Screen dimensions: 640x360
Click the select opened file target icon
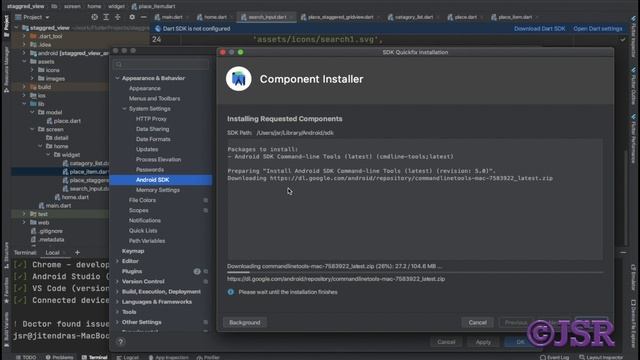95,17
